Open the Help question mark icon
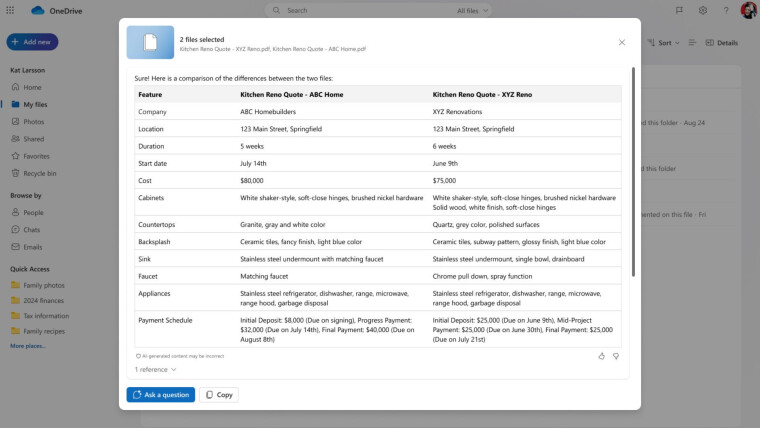This screenshot has width=760, height=428. (726, 10)
